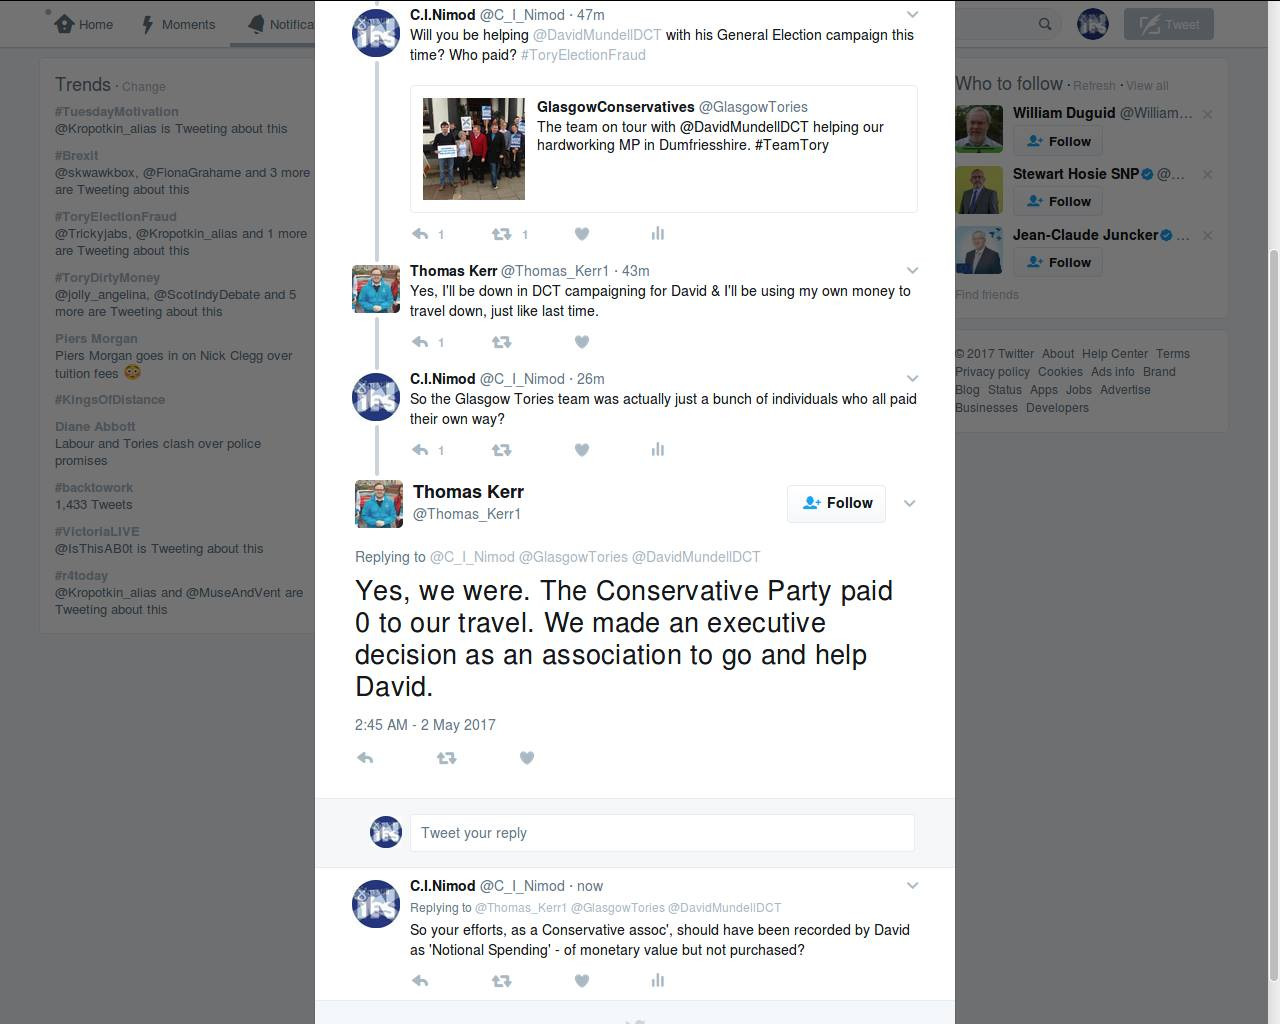
Task: Expand options chevron beside the Follow button
Action: (910, 503)
